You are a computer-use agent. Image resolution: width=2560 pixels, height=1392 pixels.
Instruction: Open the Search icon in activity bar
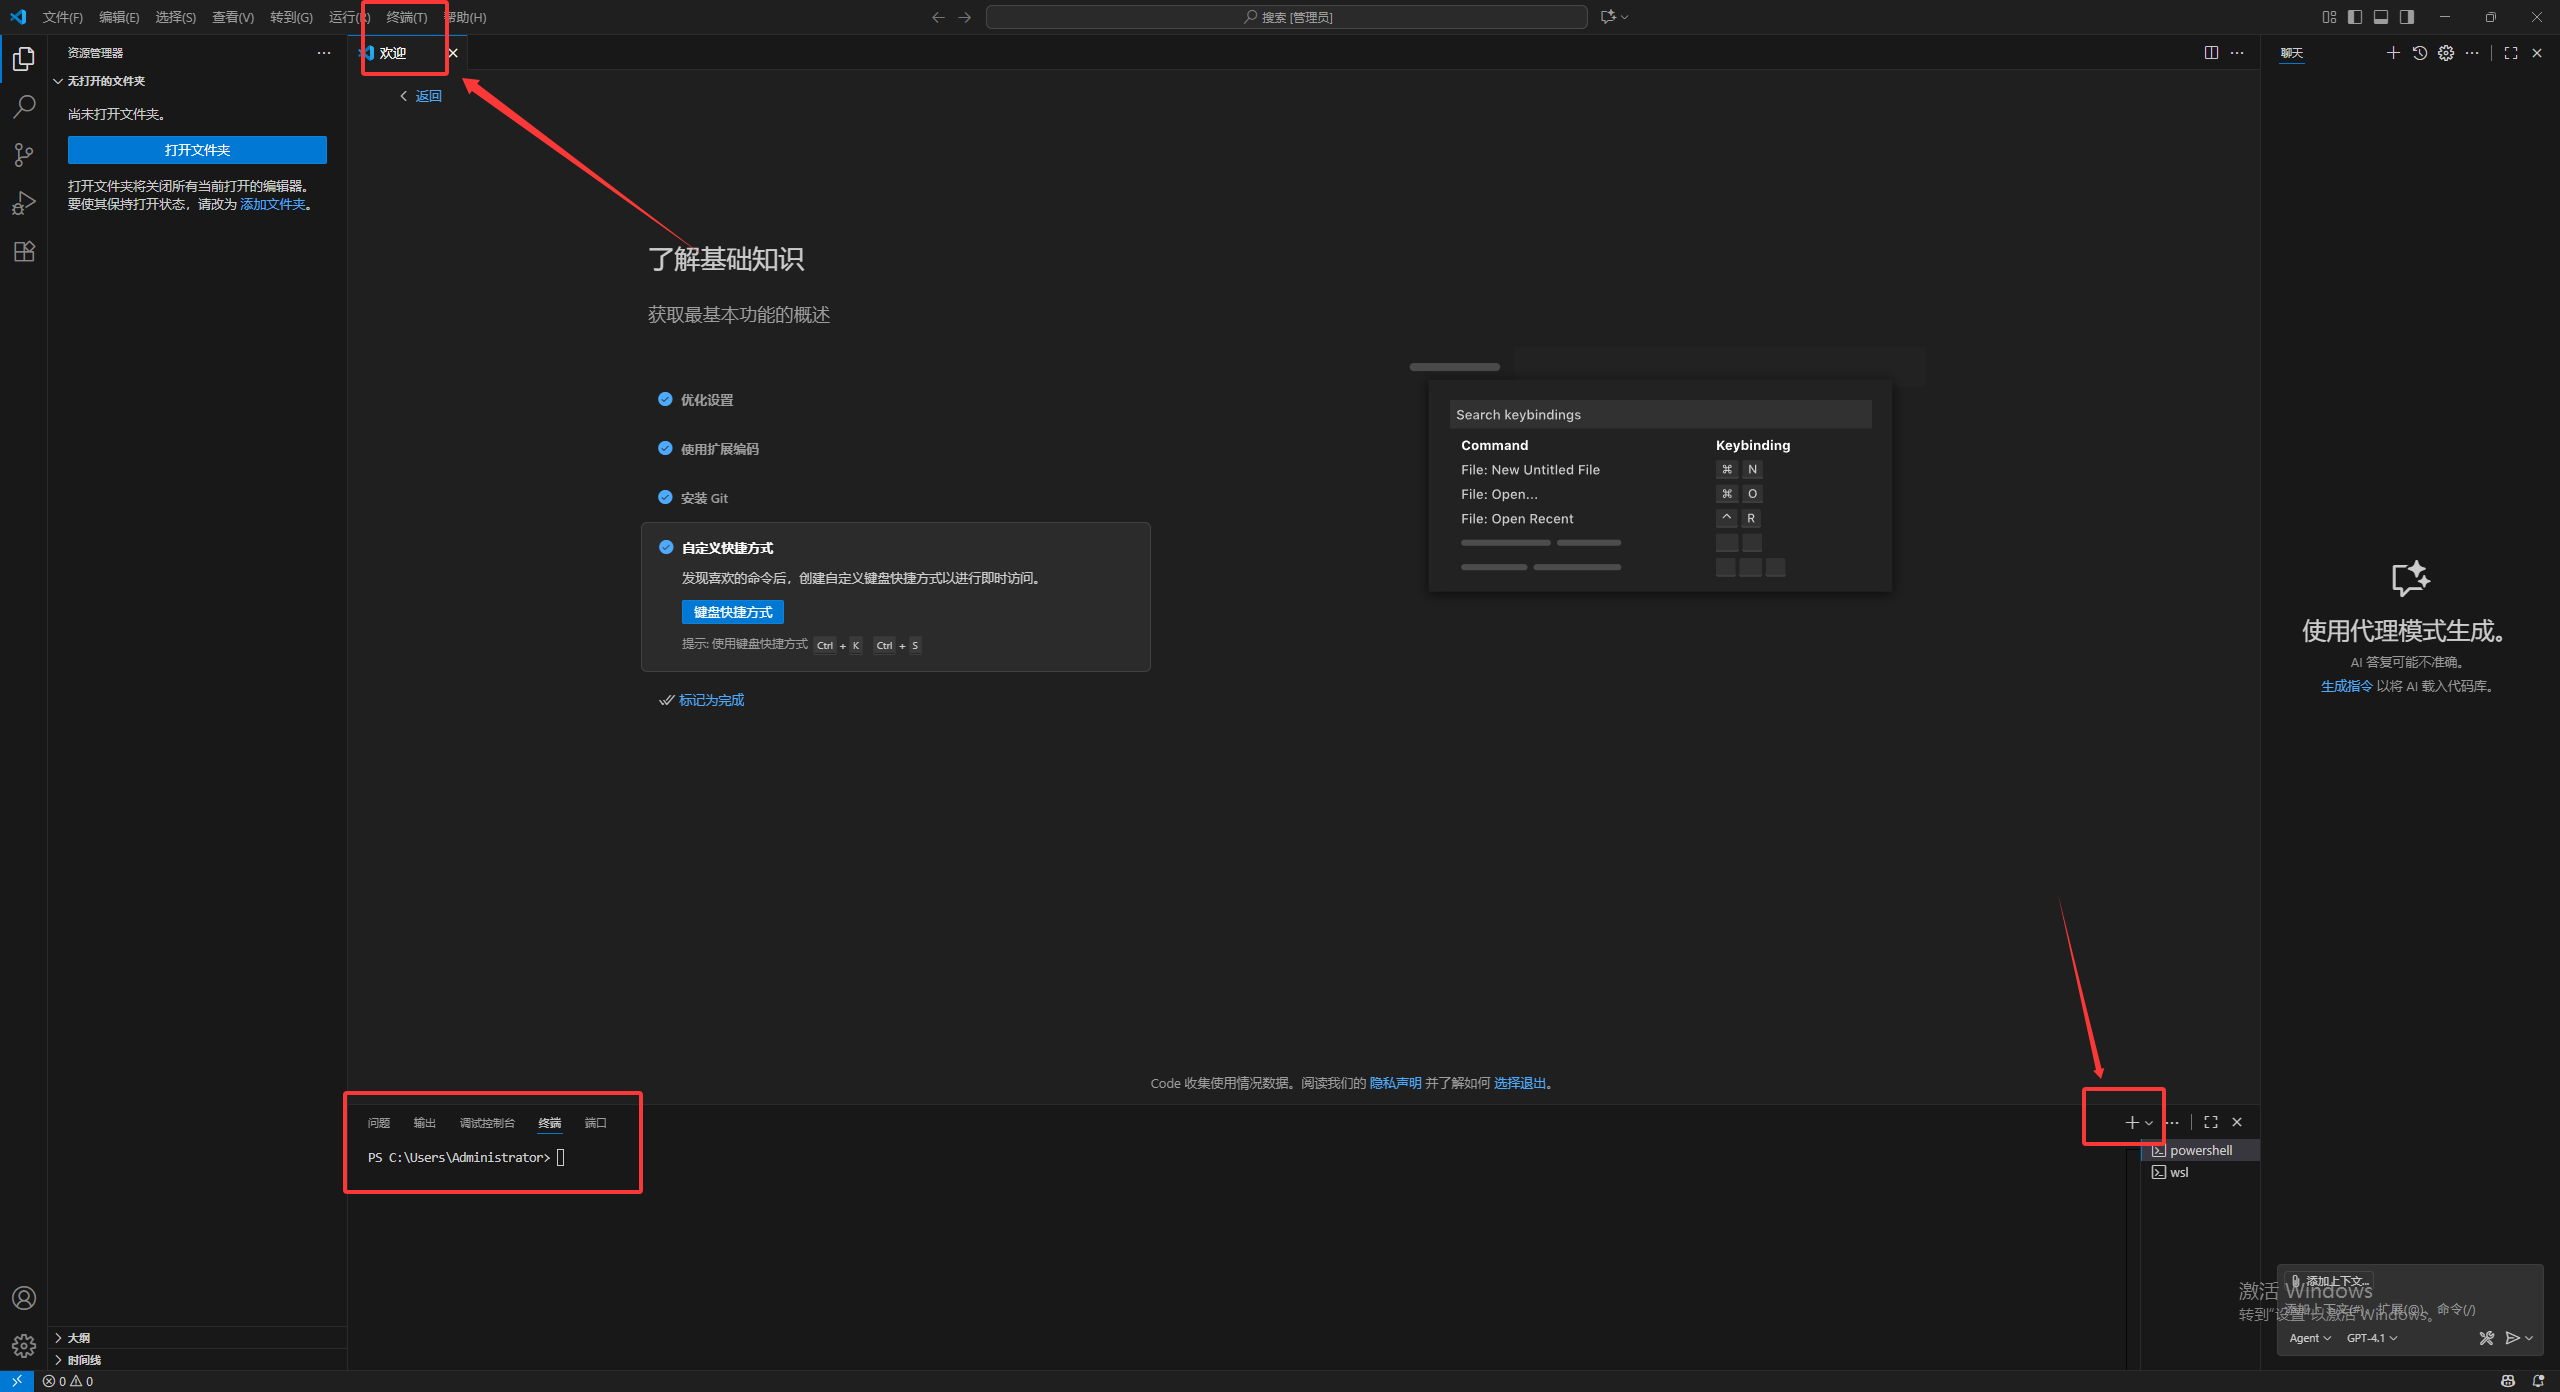[x=24, y=106]
